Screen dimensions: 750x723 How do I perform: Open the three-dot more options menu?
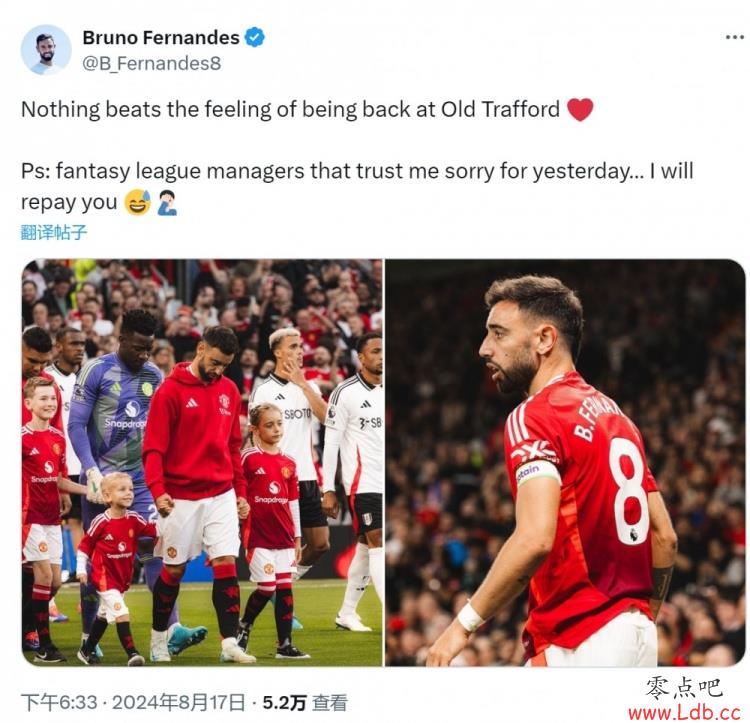pyautogui.click(x=734, y=37)
